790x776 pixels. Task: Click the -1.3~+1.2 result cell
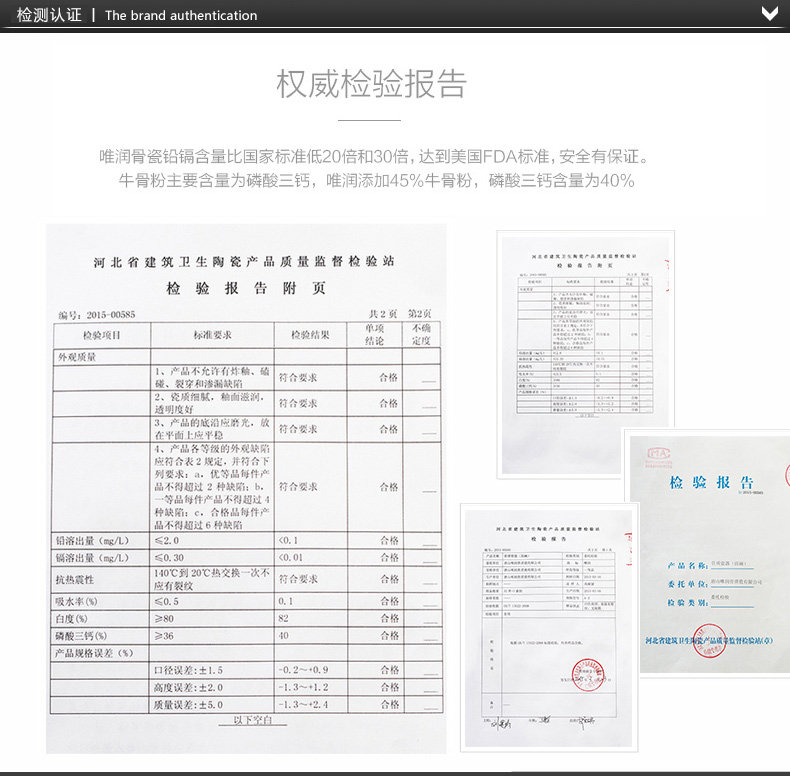[x=303, y=687]
